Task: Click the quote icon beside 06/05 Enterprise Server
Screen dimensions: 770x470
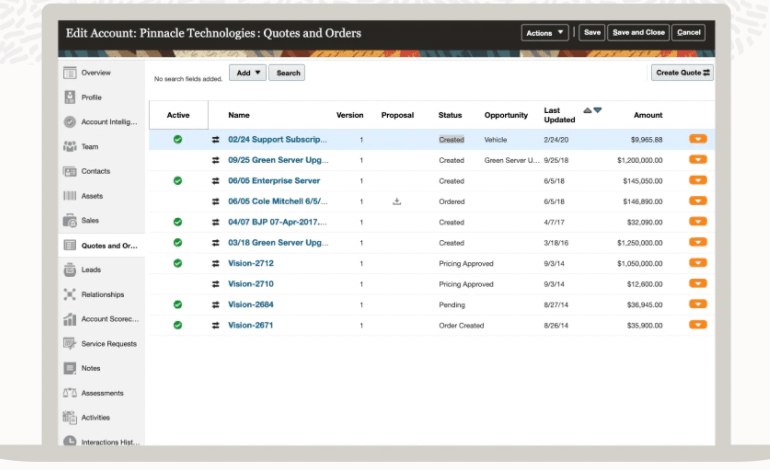Action: [x=216, y=181]
